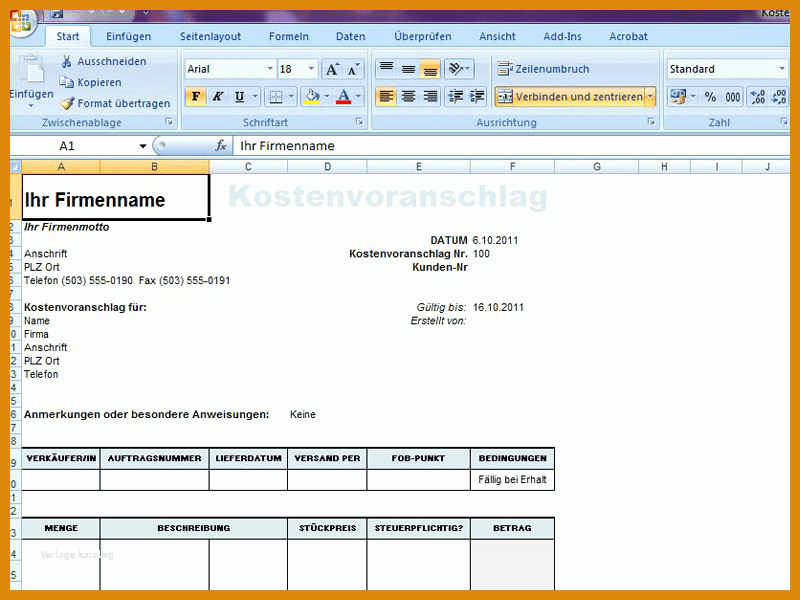The height and width of the screenshot is (600, 800).
Task: Open the Seitenlayout tab
Action: click(210, 37)
